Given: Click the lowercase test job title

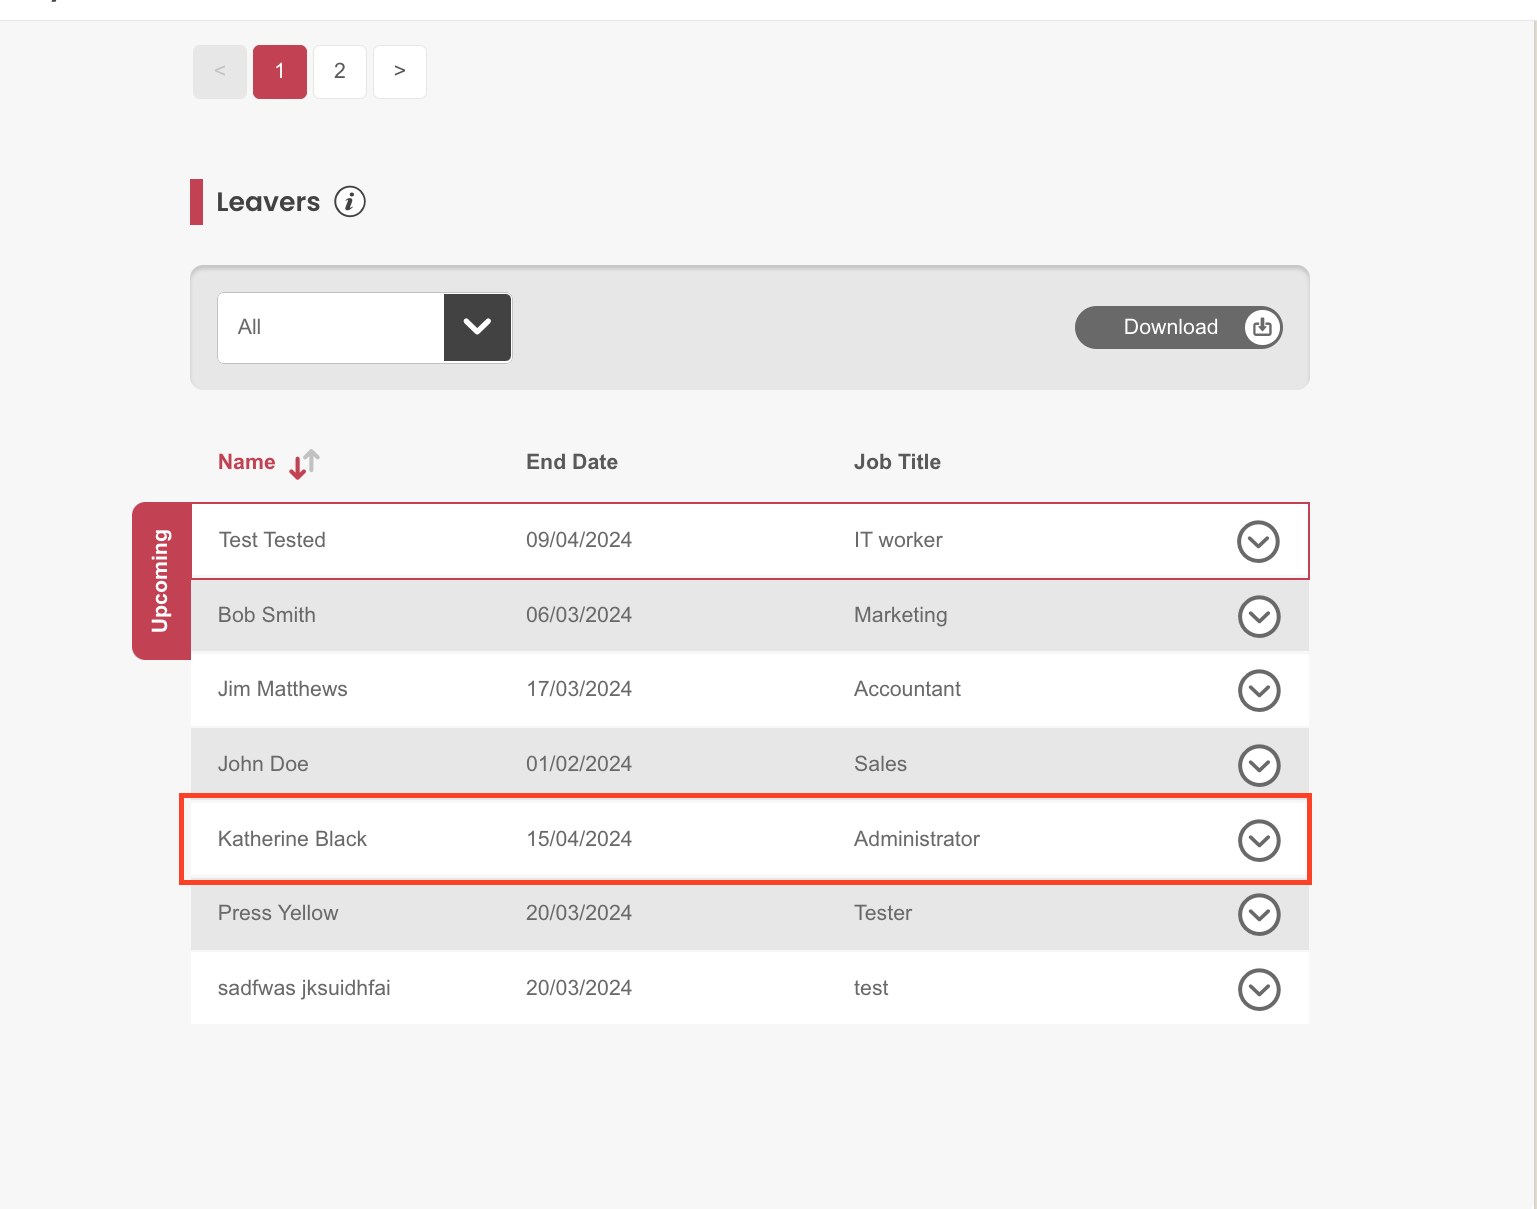Looking at the screenshot, I should coord(871,988).
